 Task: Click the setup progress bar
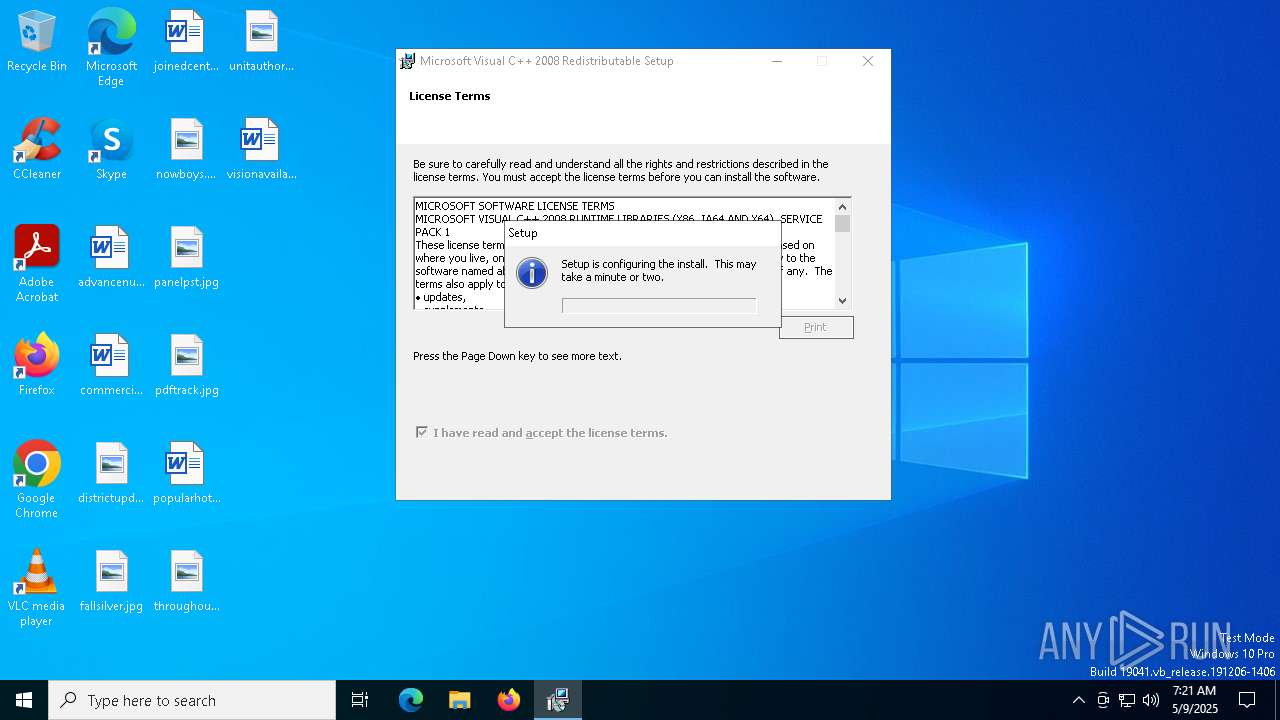pos(659,305)
